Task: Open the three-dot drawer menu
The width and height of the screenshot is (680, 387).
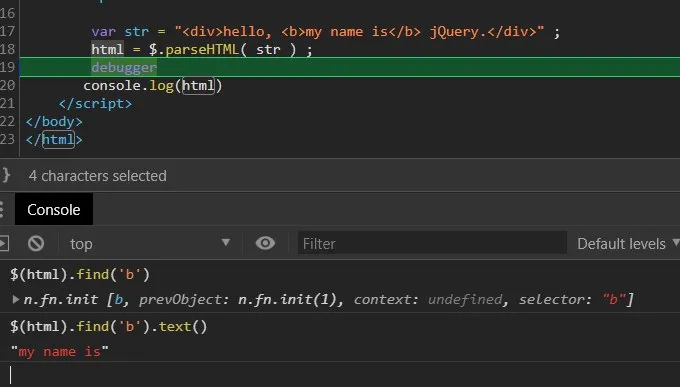Action: tap(2, 210)
